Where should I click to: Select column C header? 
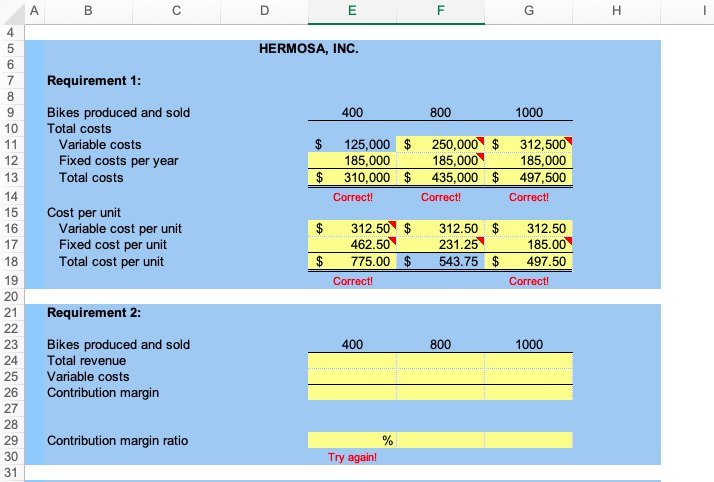point(176,11)
